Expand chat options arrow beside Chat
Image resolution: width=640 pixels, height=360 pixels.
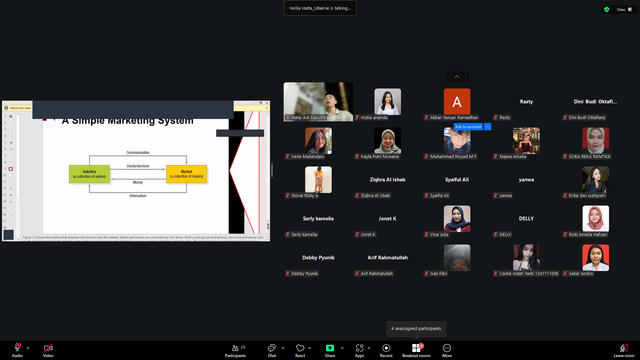pyautogui.click(x=283, y=348)
